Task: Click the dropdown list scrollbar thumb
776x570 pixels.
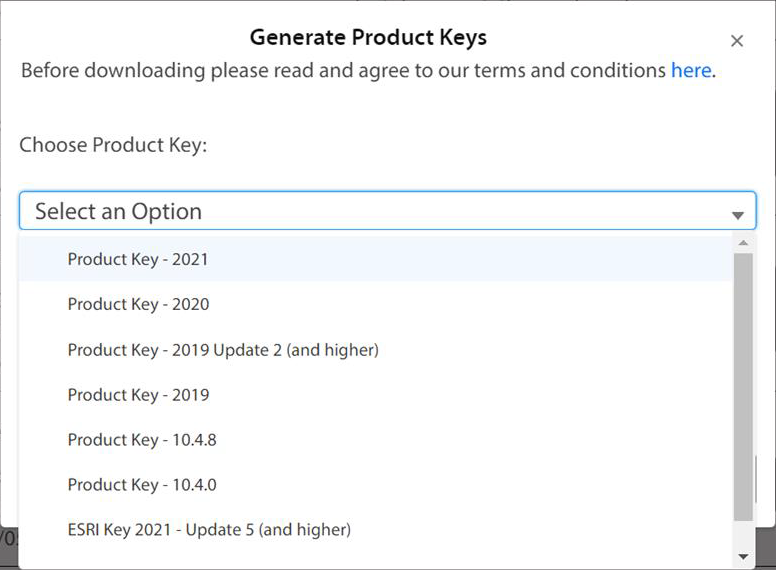Action: tap(743, 385)
